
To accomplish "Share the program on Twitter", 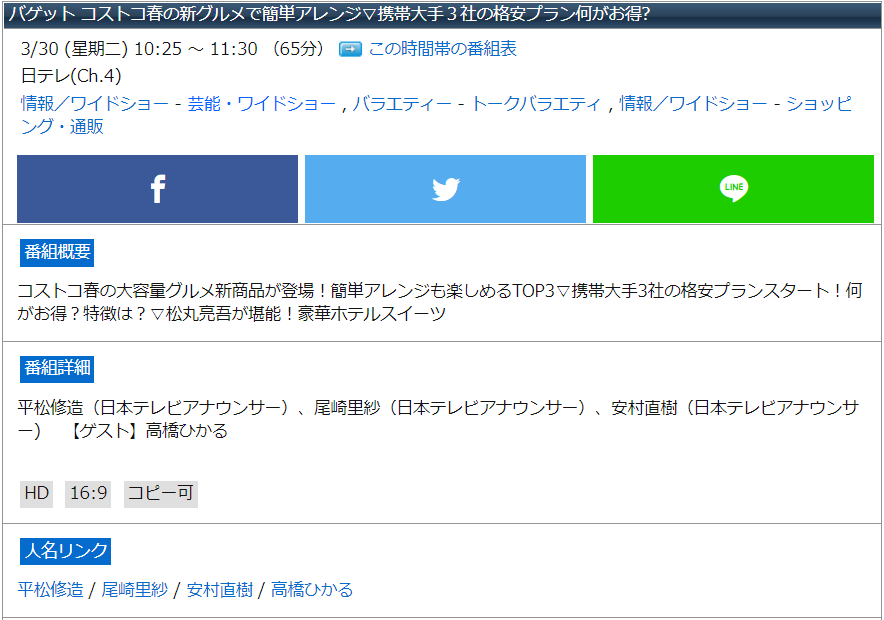I will pyautogui.click(x=445, y=189).
